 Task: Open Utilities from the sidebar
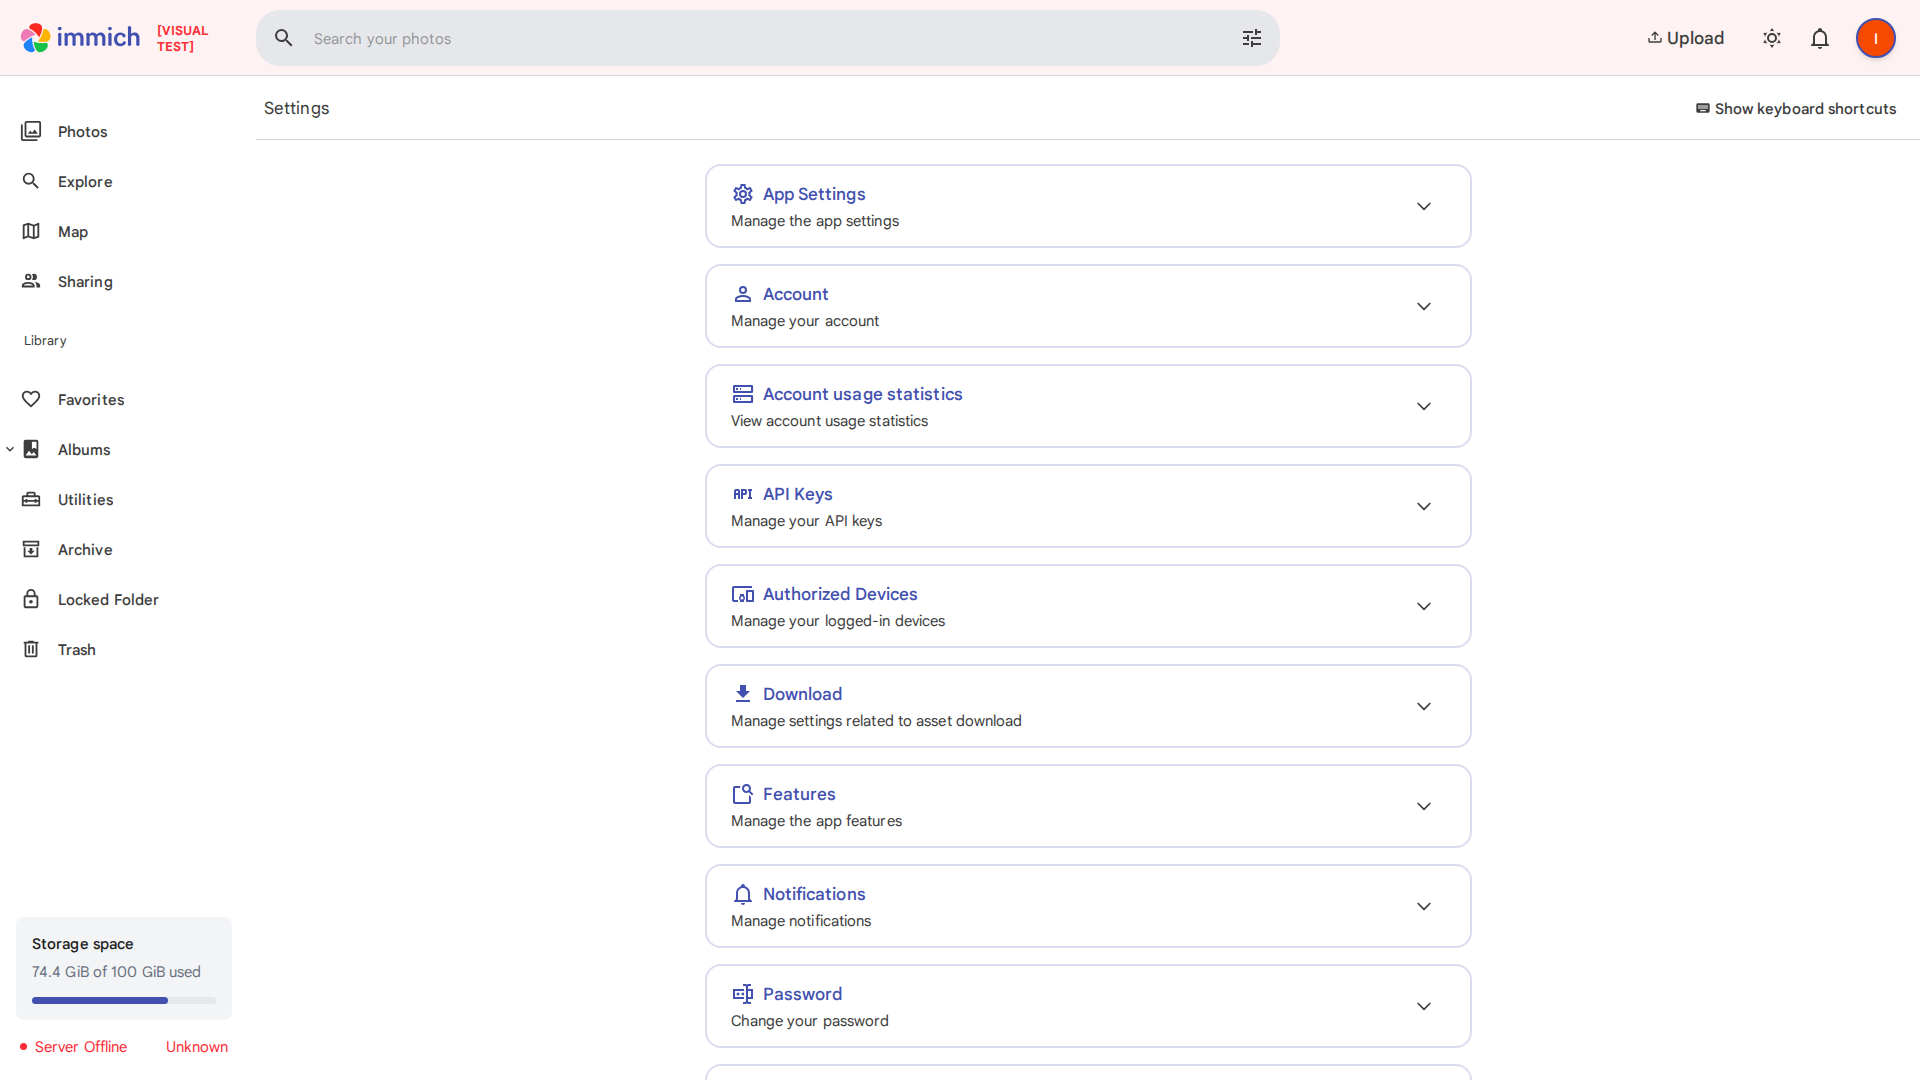tap(85, 499)
